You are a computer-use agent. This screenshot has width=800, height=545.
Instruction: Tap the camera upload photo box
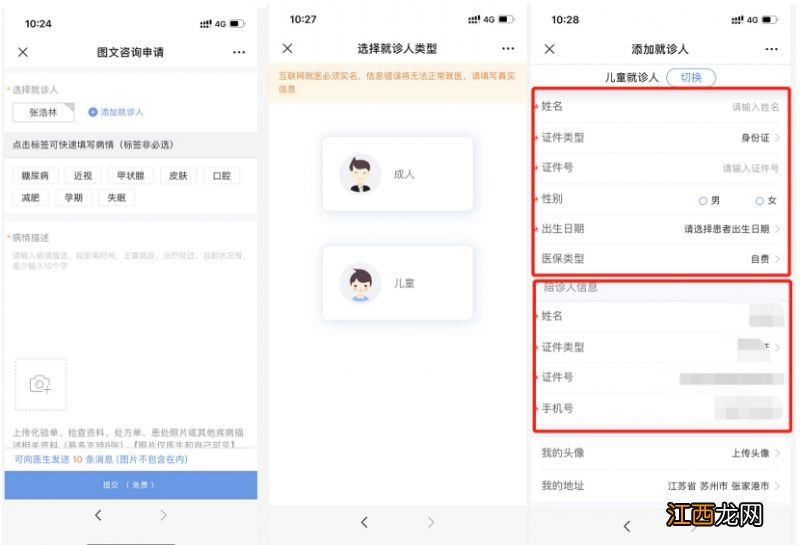tap(40, 384)
